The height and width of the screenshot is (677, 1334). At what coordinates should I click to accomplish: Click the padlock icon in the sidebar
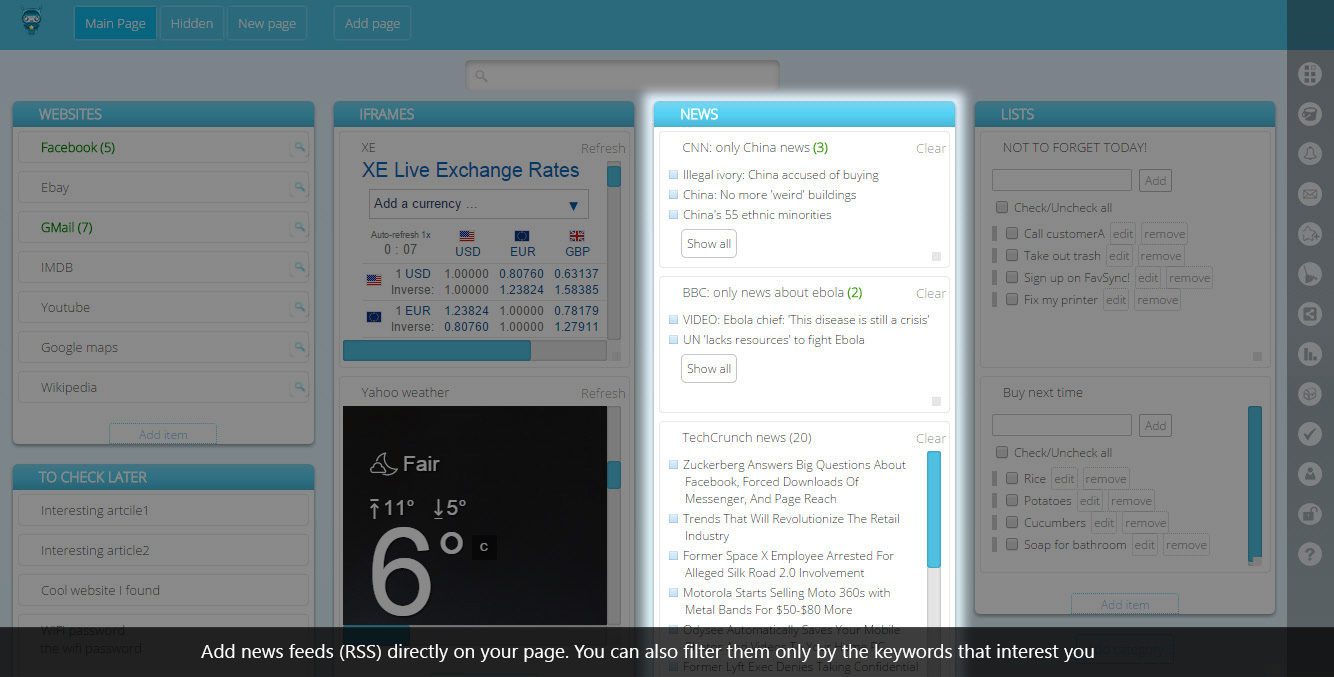pyautogui.click(x=1309, y=513)
